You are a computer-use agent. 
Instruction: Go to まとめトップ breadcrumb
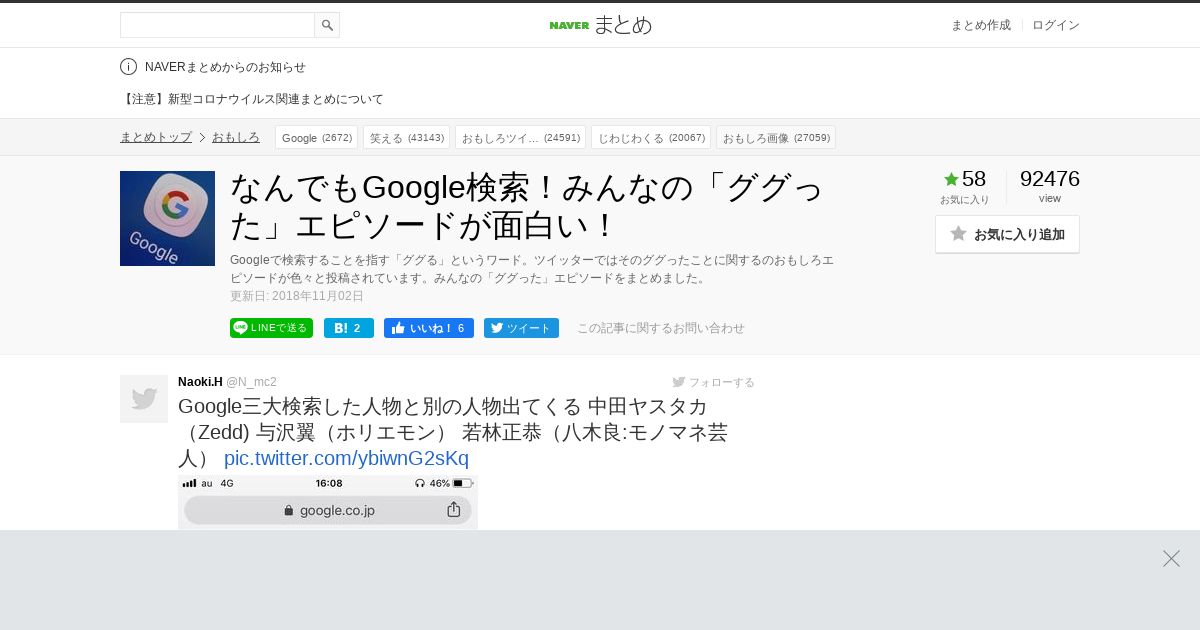click(156, 137)
